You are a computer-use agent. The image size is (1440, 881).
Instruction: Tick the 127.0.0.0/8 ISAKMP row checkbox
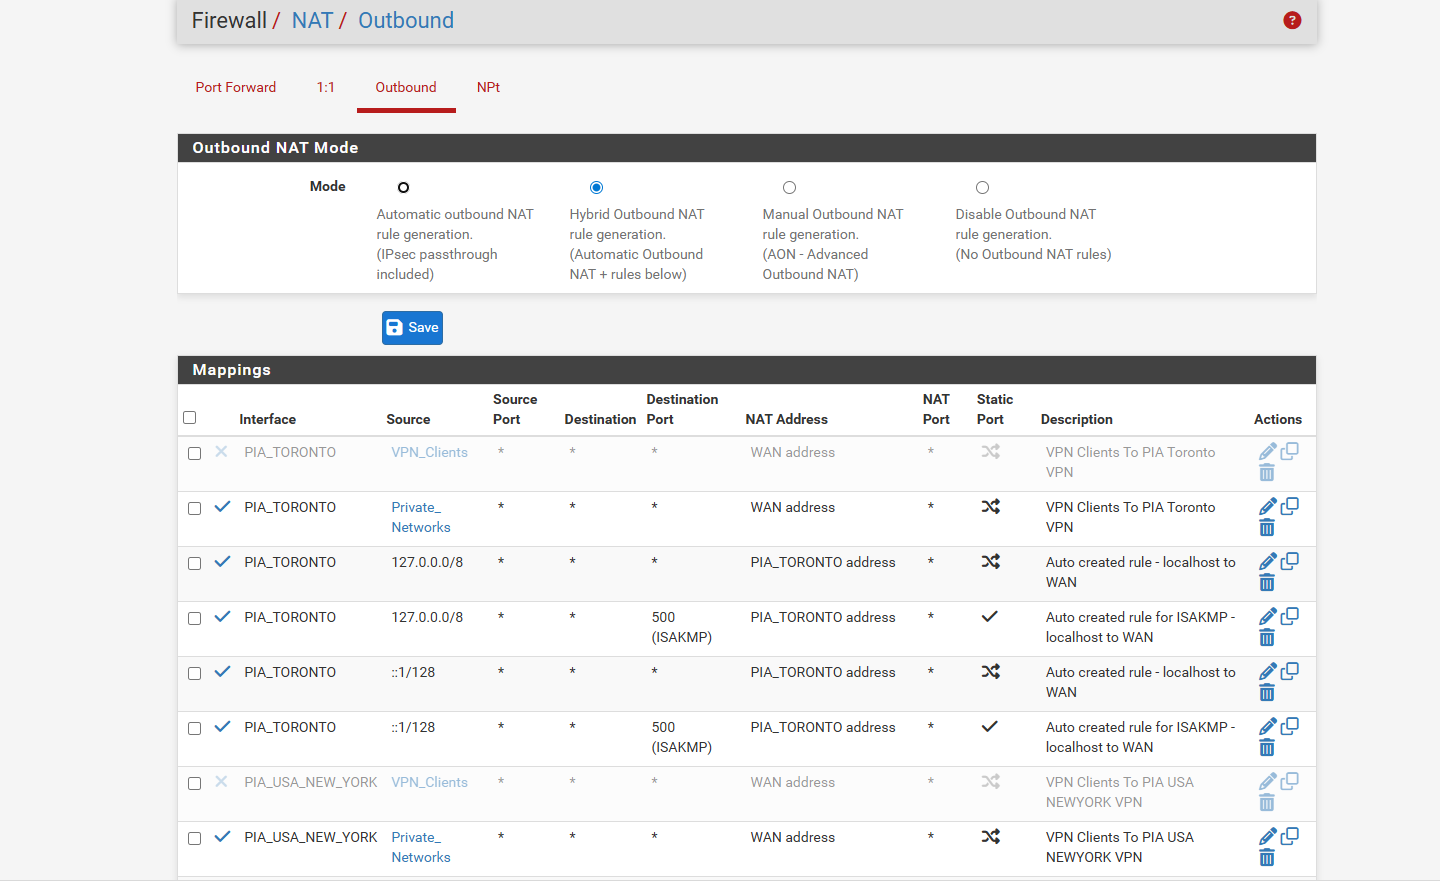point(195,619)
